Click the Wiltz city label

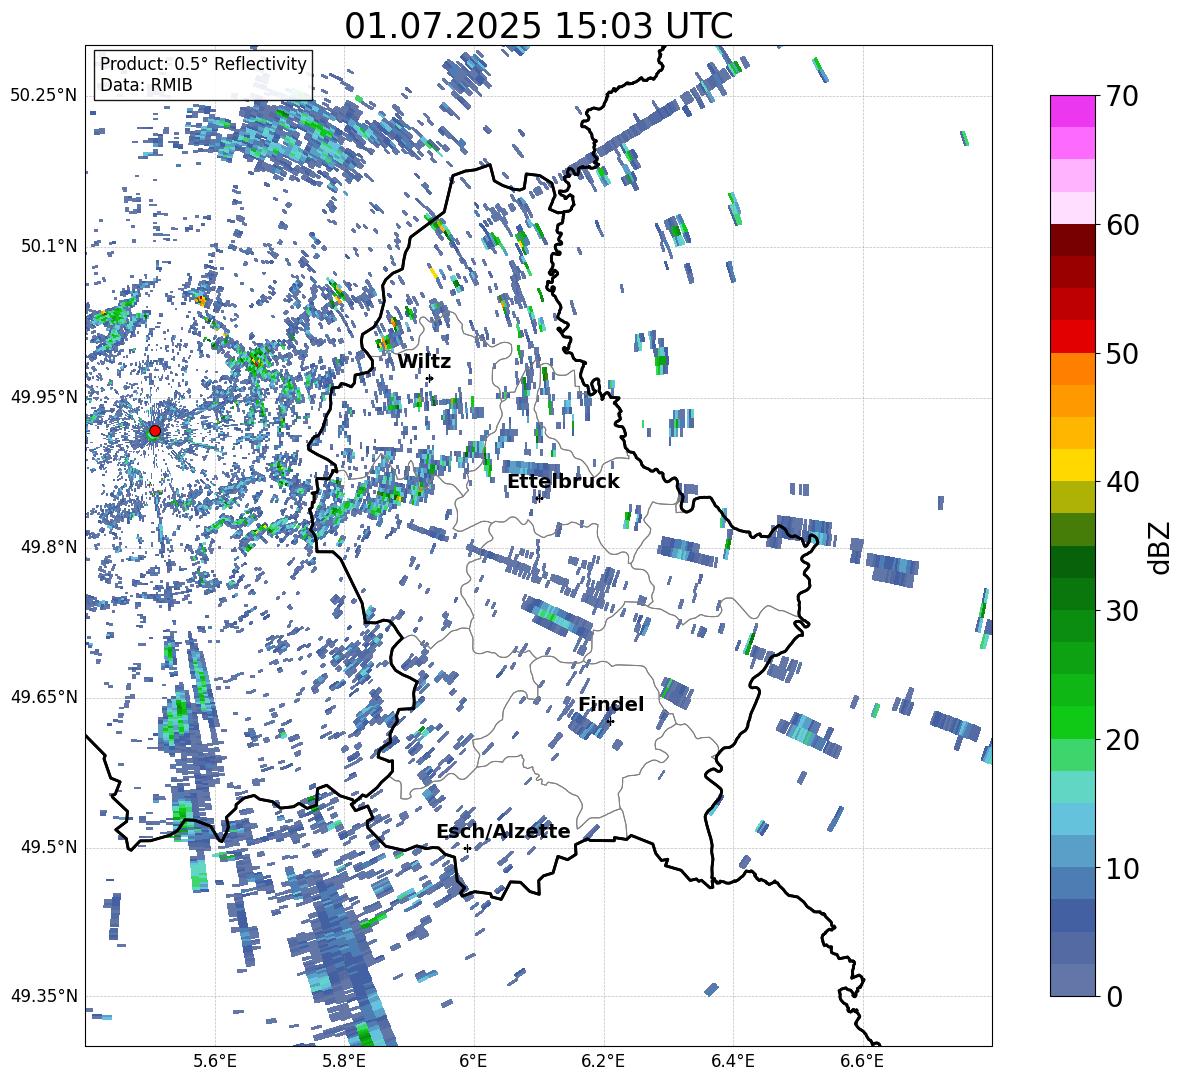pos(424,362)
